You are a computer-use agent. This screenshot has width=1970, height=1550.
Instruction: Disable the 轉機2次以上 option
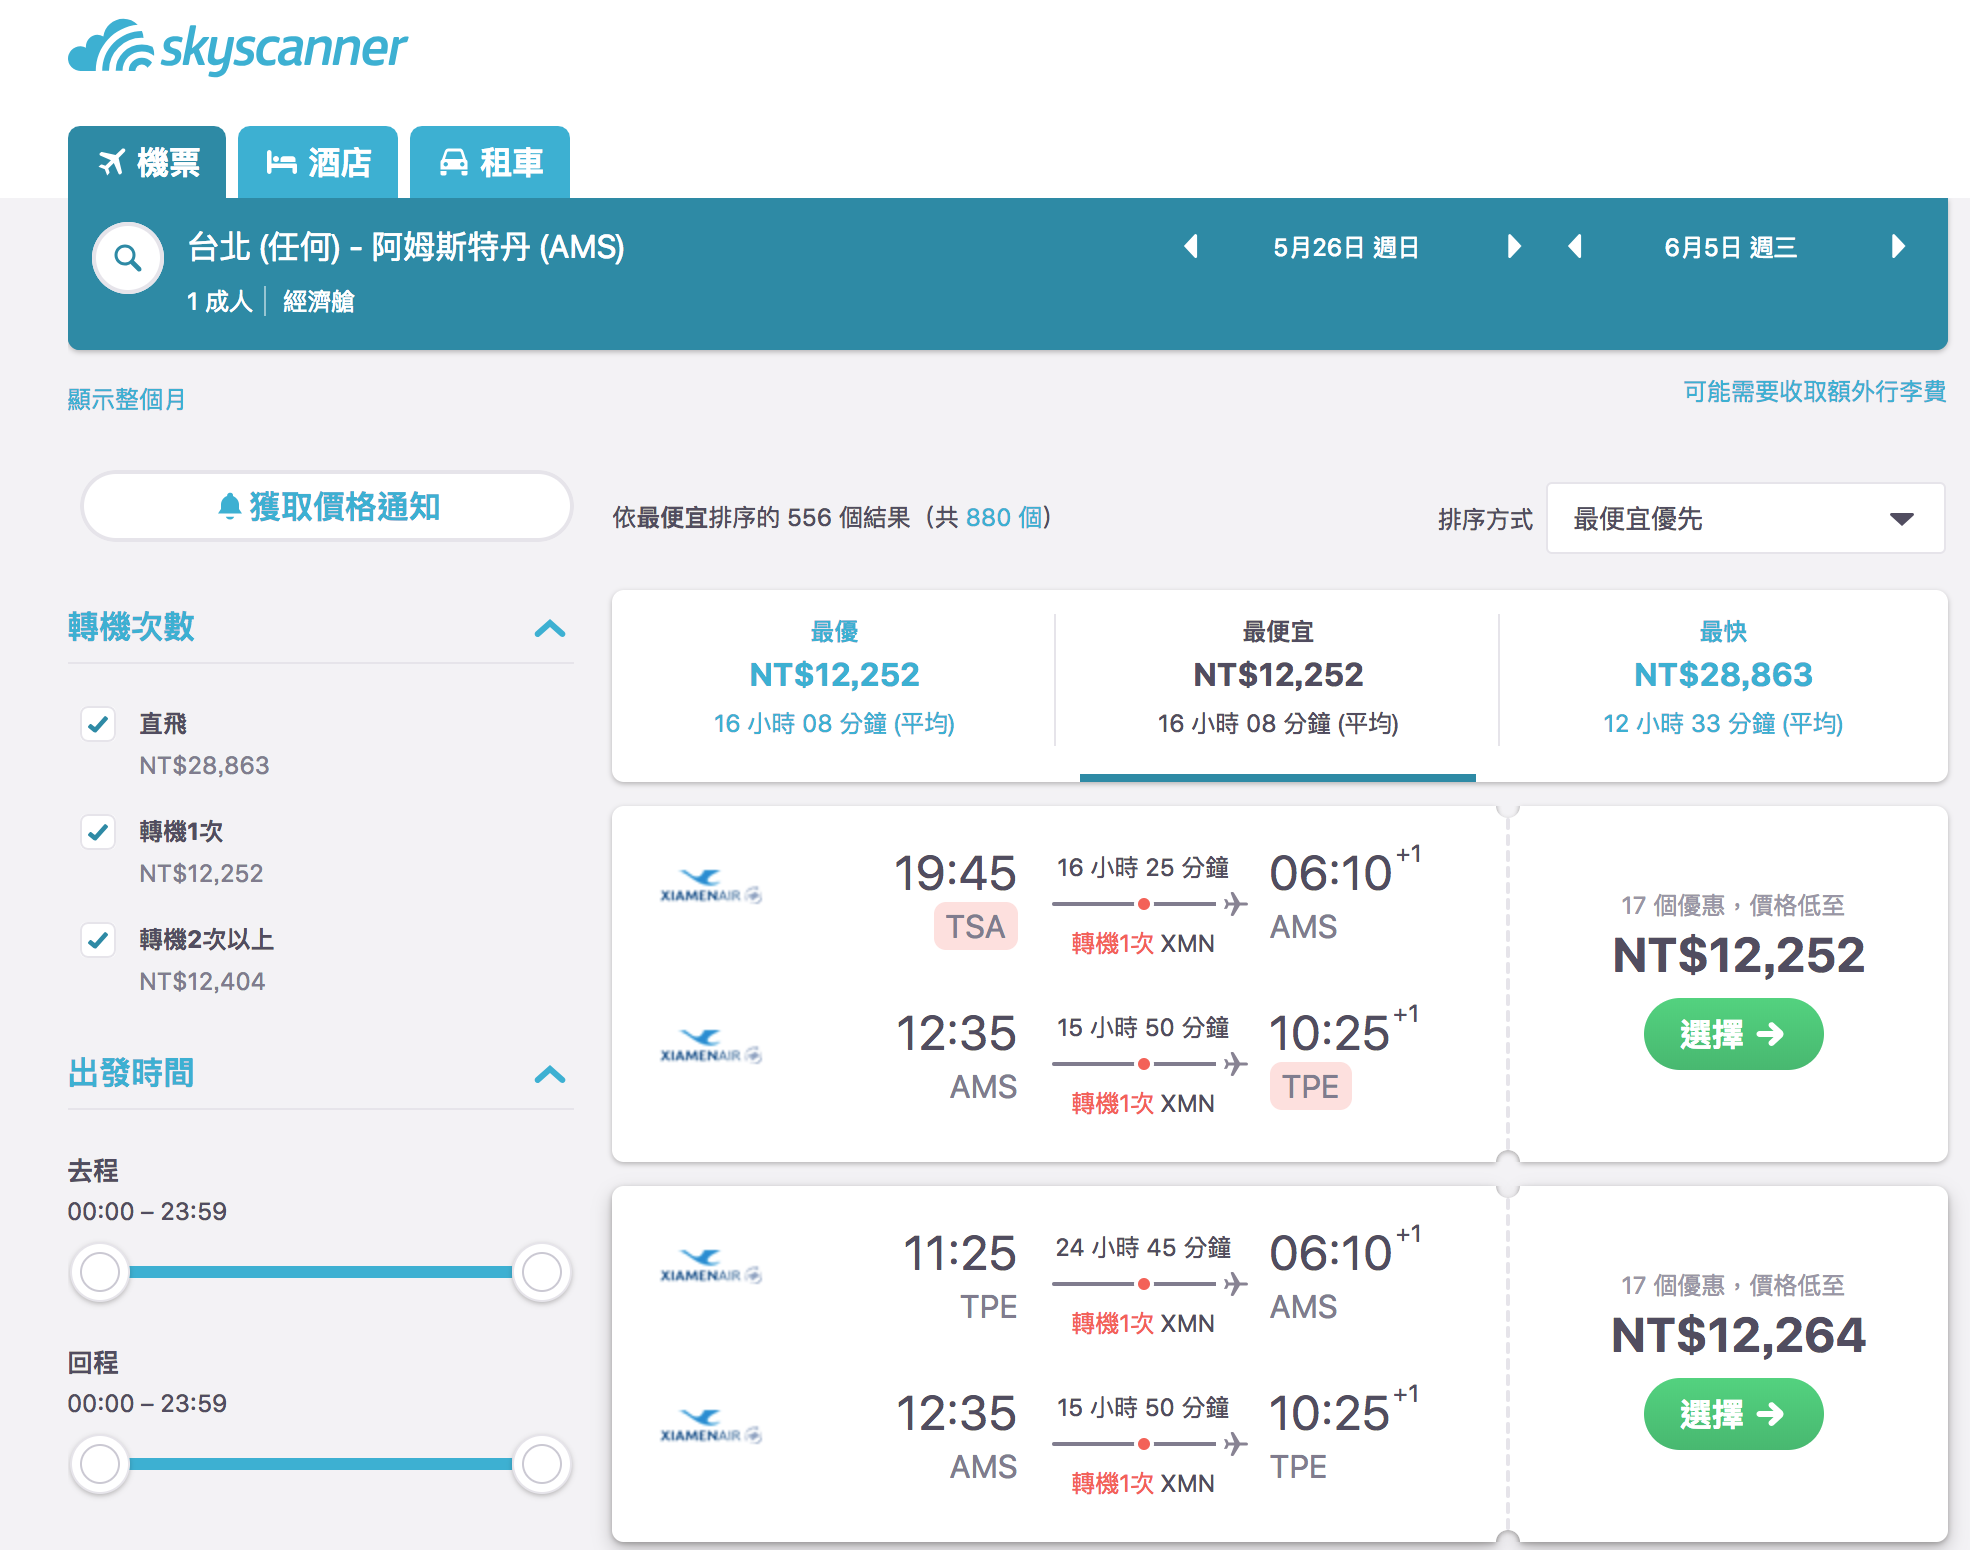pos(98,940)
